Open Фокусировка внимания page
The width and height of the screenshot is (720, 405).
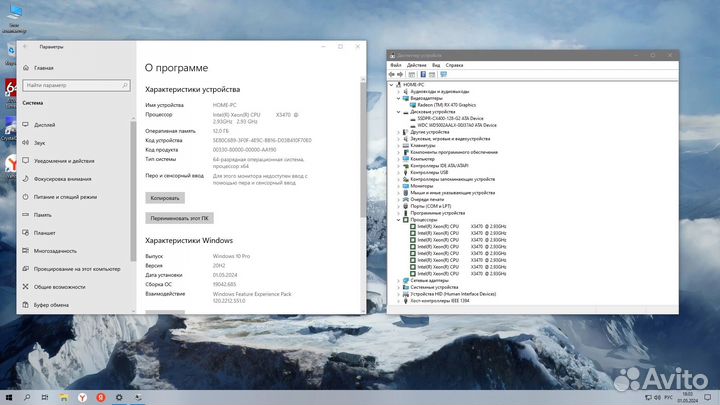click(62, 179)
